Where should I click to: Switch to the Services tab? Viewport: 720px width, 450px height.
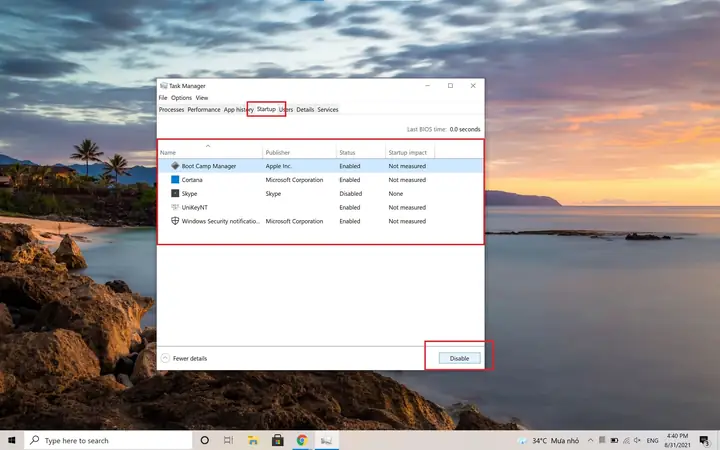[x=328, y=110]
